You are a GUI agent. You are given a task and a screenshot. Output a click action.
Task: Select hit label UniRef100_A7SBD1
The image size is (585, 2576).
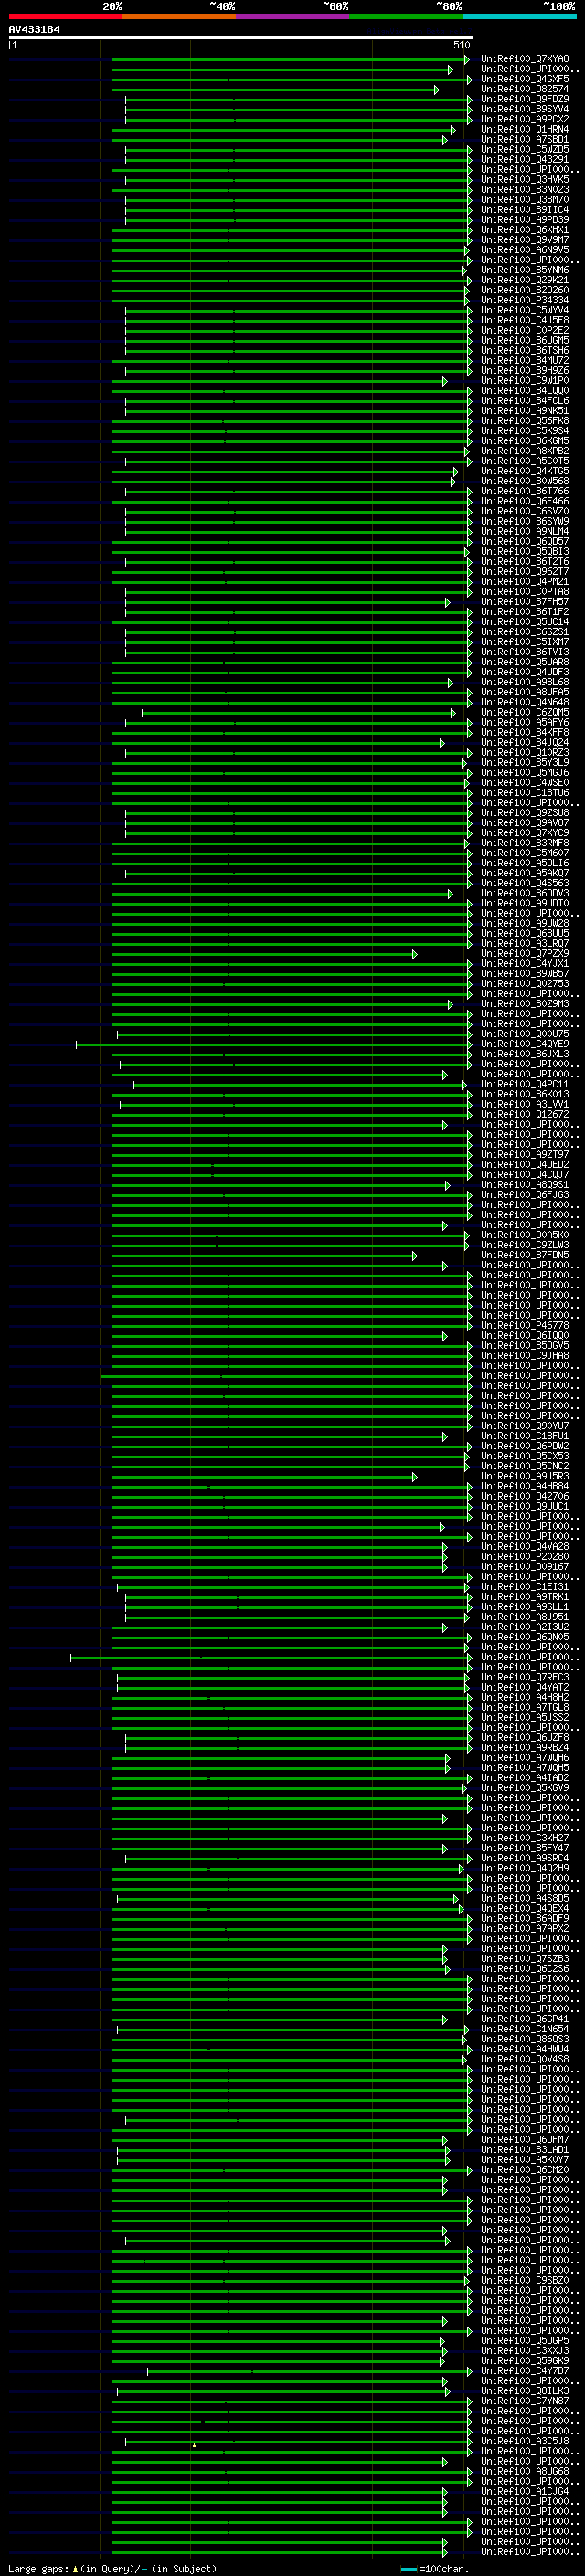pos(525,139)
